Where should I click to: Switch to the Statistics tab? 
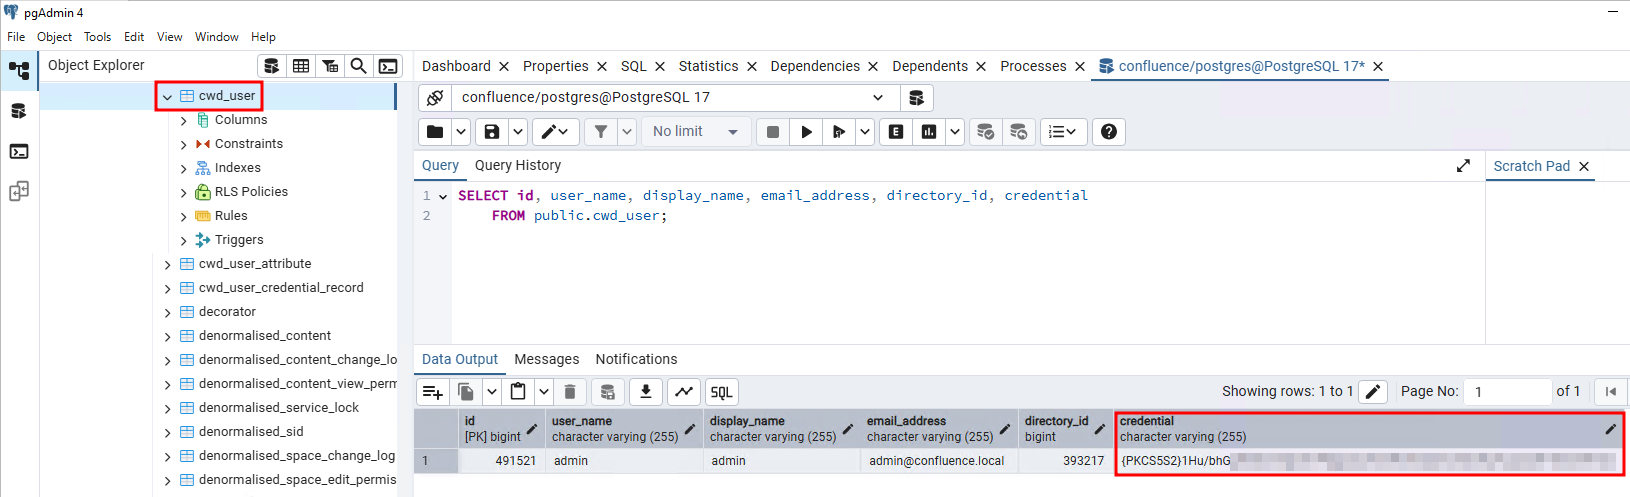(x=708, y=66)
